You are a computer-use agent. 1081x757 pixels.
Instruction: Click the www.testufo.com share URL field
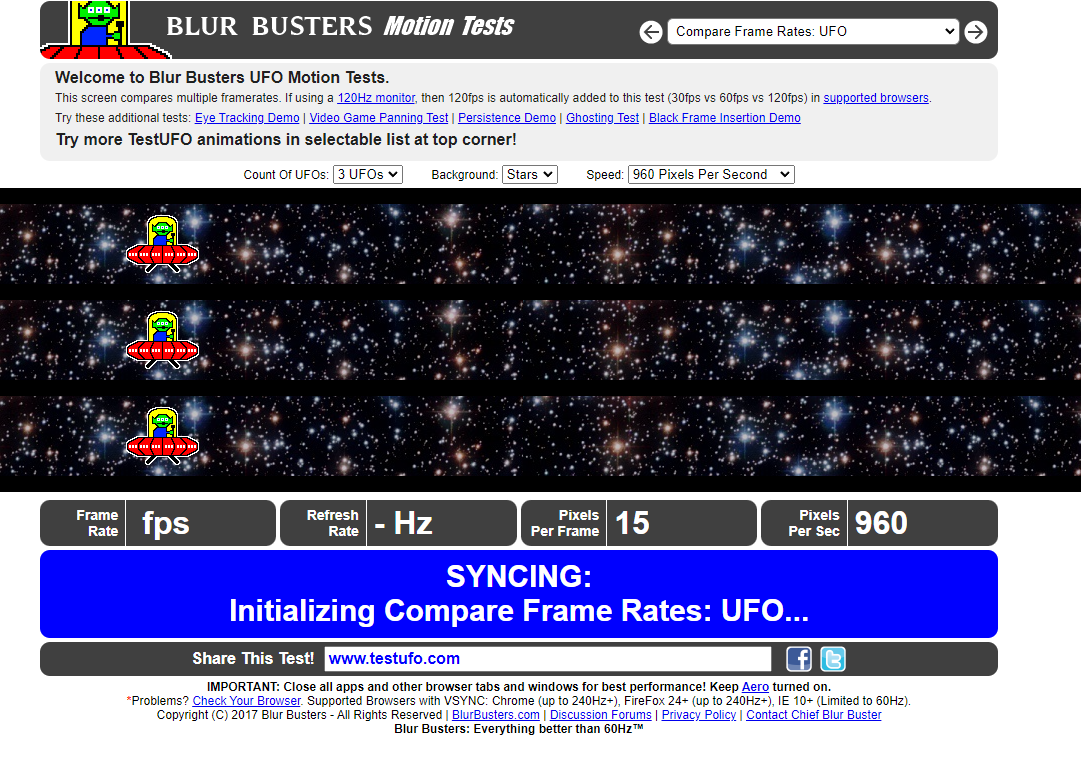pos(548,659)
